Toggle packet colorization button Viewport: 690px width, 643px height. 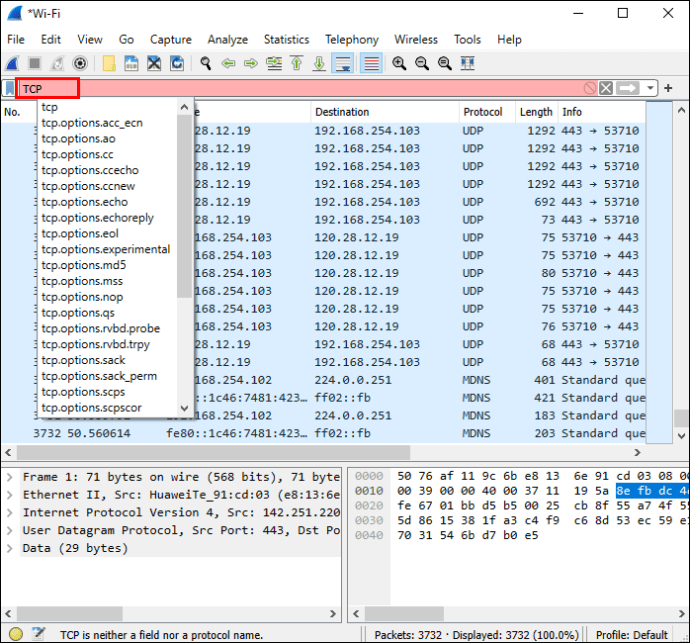pos(371,63)
